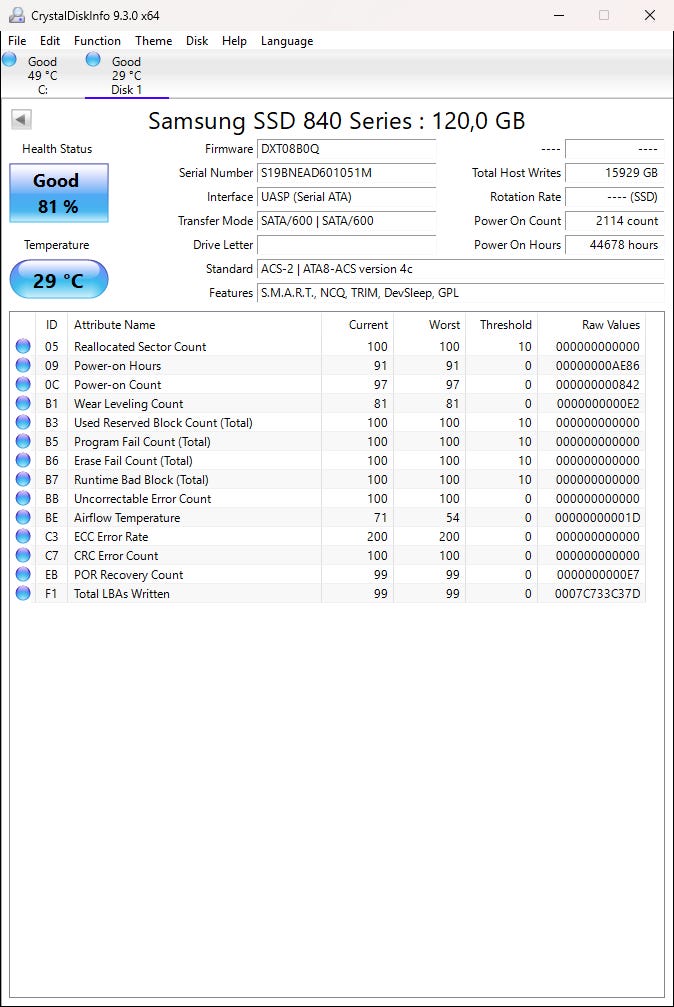Click status orb of Used Reserved Block Count row
The width and height of the screenshot is (674, 1007).
[23, 422]
